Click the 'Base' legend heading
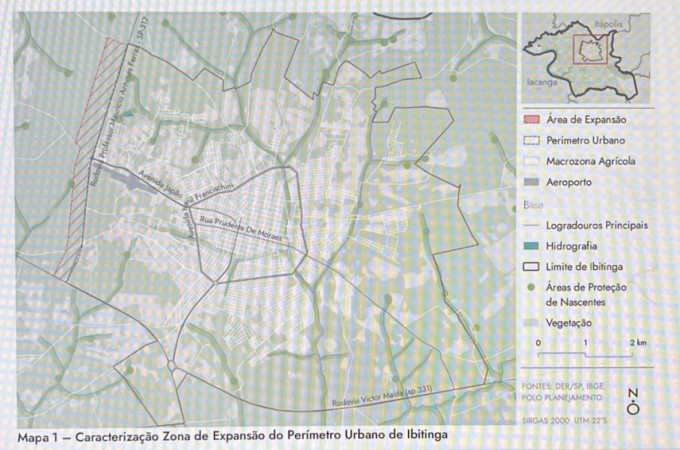The width and height of the screenshot is (680, 450). 533,205
